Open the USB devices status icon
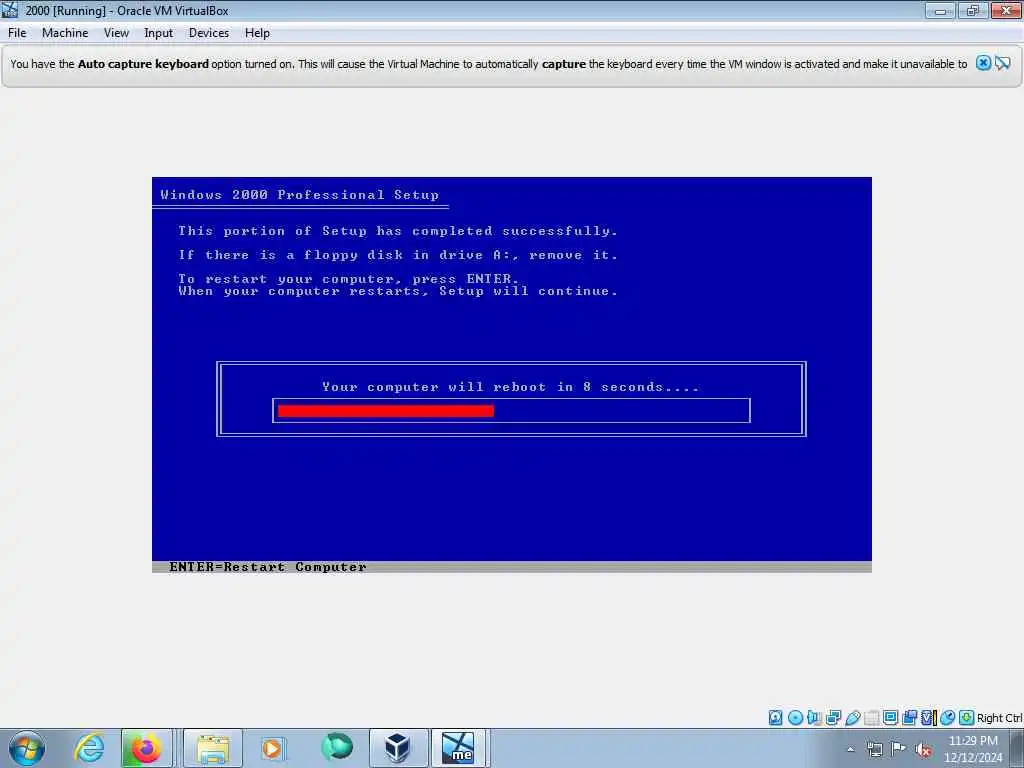The image size is (1024, 768). (853, 718)
